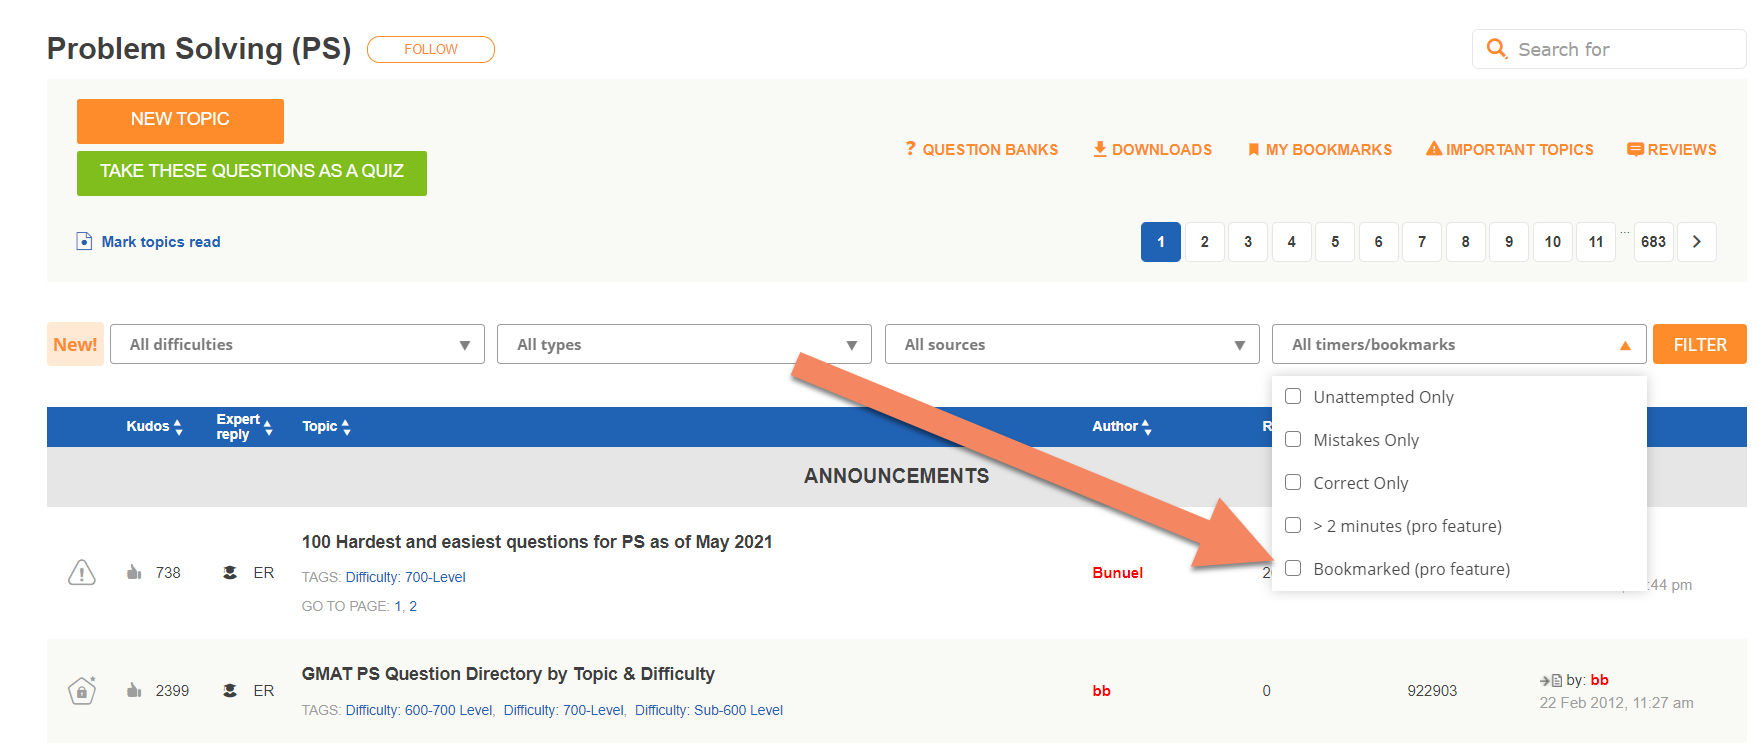This screenshot has width=1758, height=744.
Task: Open last post icon by bb
Action: [1550, 680]
